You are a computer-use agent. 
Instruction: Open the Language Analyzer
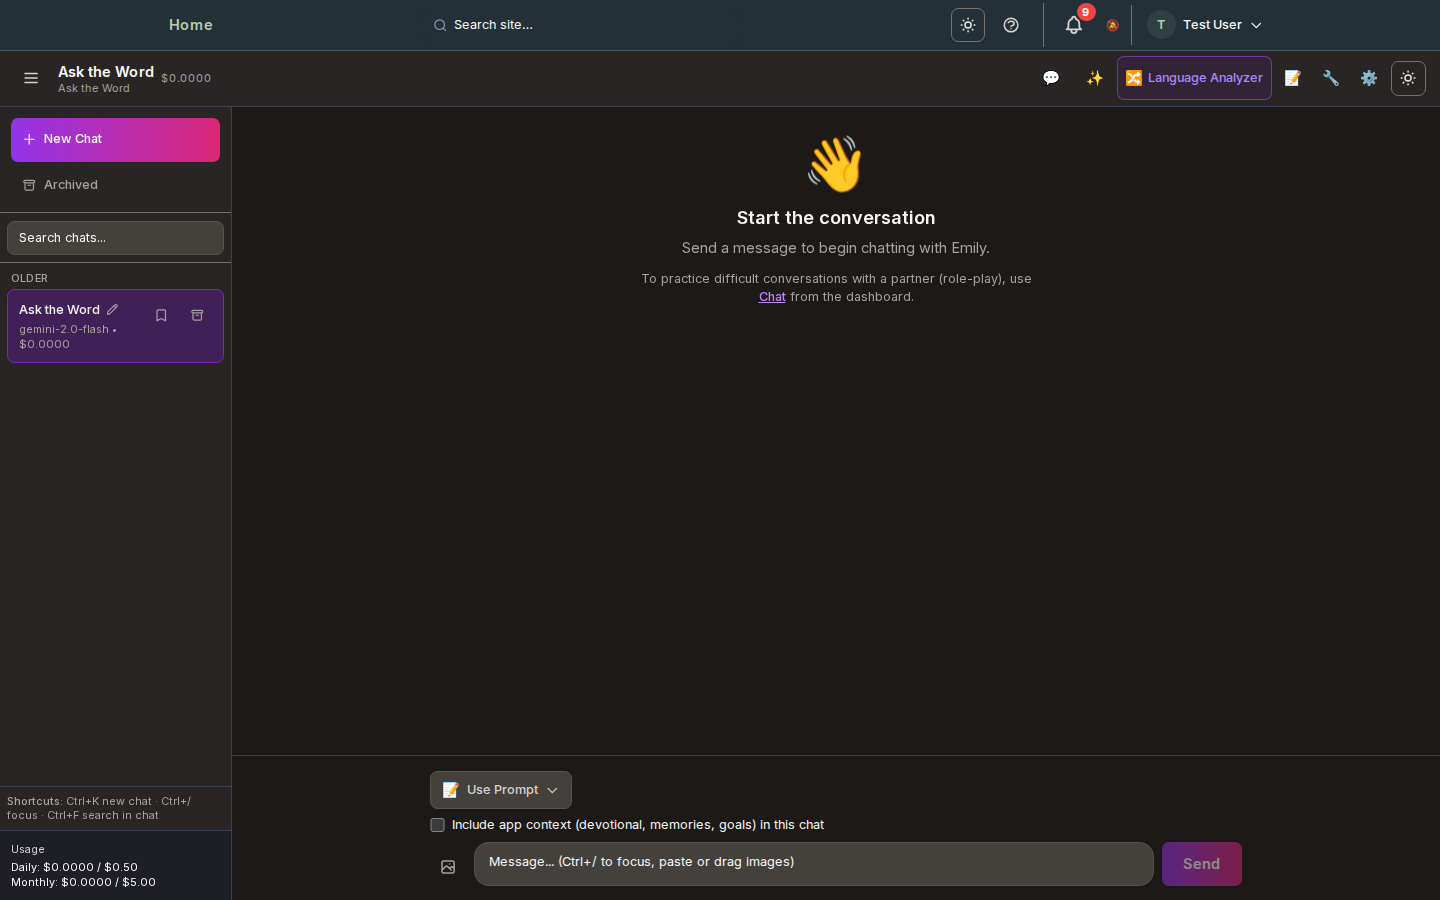point(1194,78)
